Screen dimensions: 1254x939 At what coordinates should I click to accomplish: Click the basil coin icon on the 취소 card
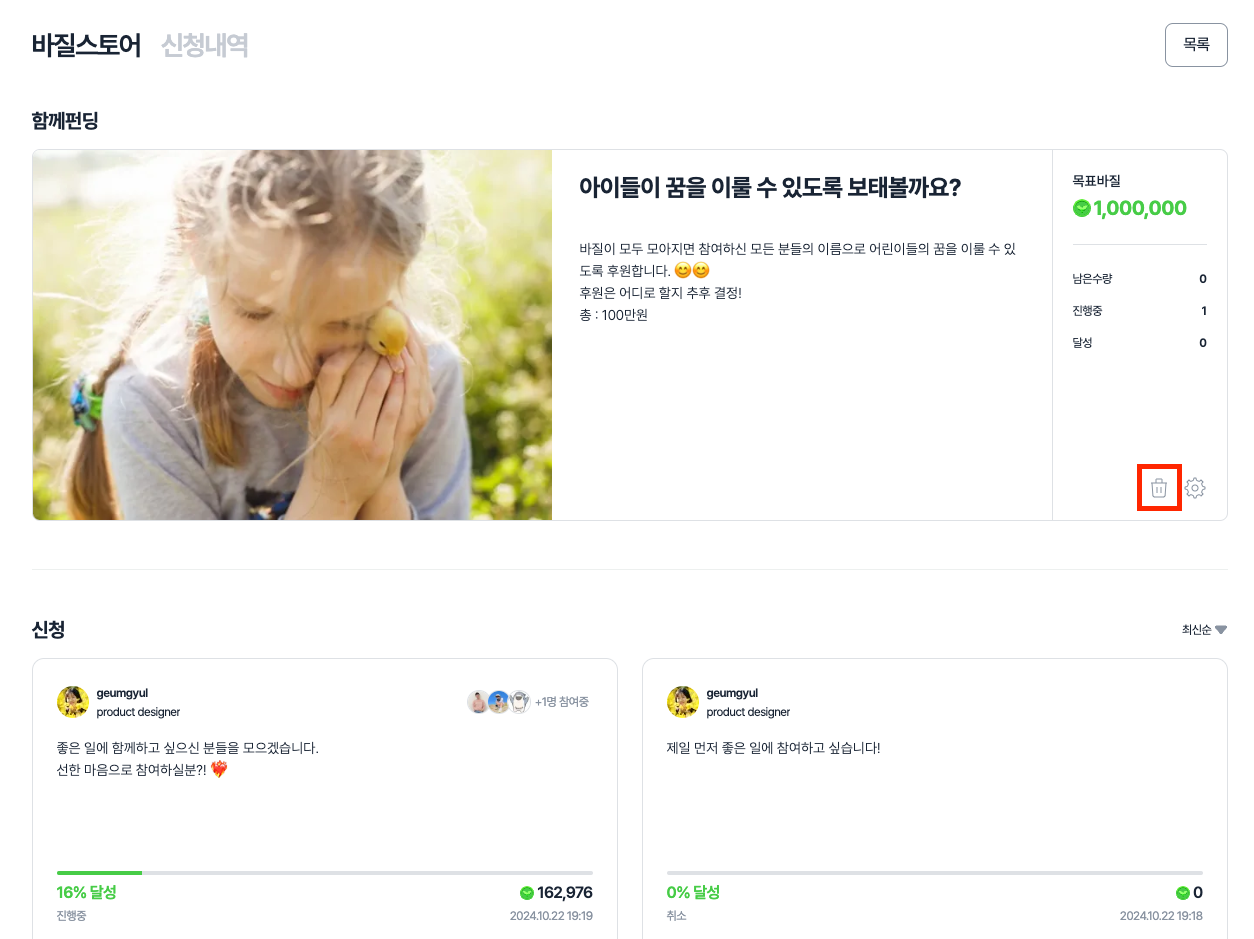tap(1182, 893)
